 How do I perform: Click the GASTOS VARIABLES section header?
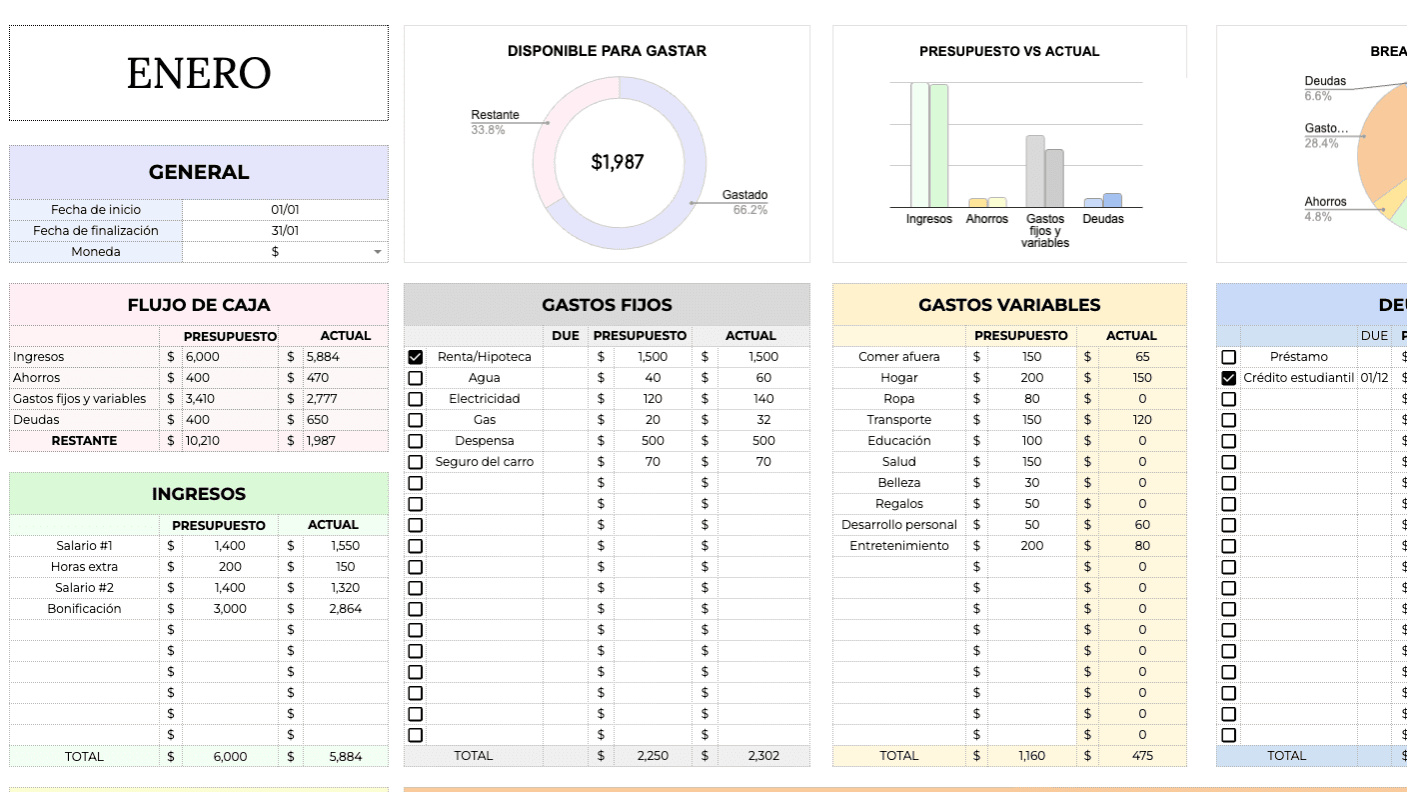[x=1010, y=305]
